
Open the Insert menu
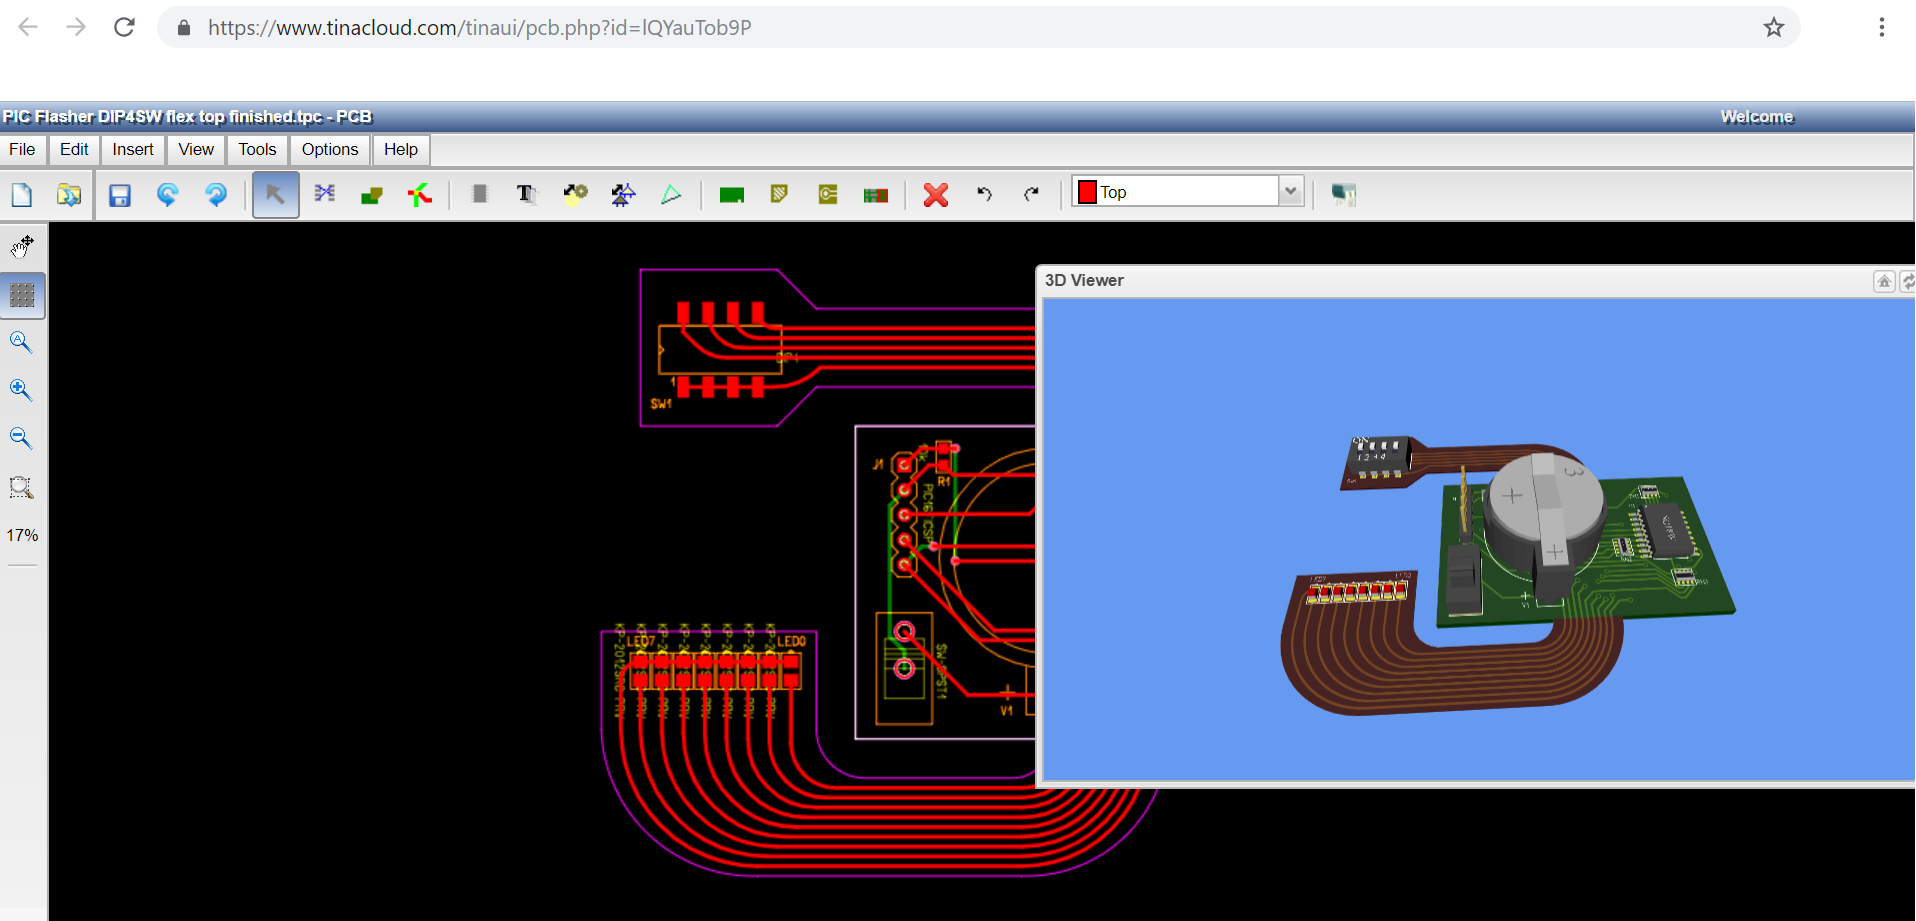(132, 150)
